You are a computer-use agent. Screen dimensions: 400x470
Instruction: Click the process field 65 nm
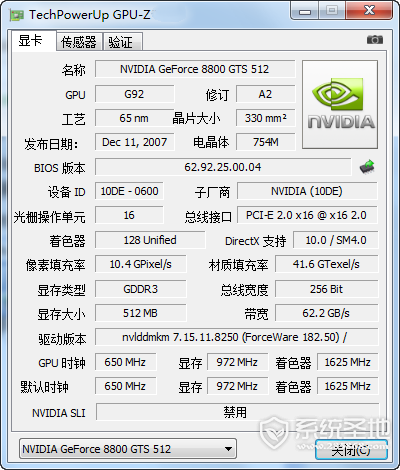point(134,118)
